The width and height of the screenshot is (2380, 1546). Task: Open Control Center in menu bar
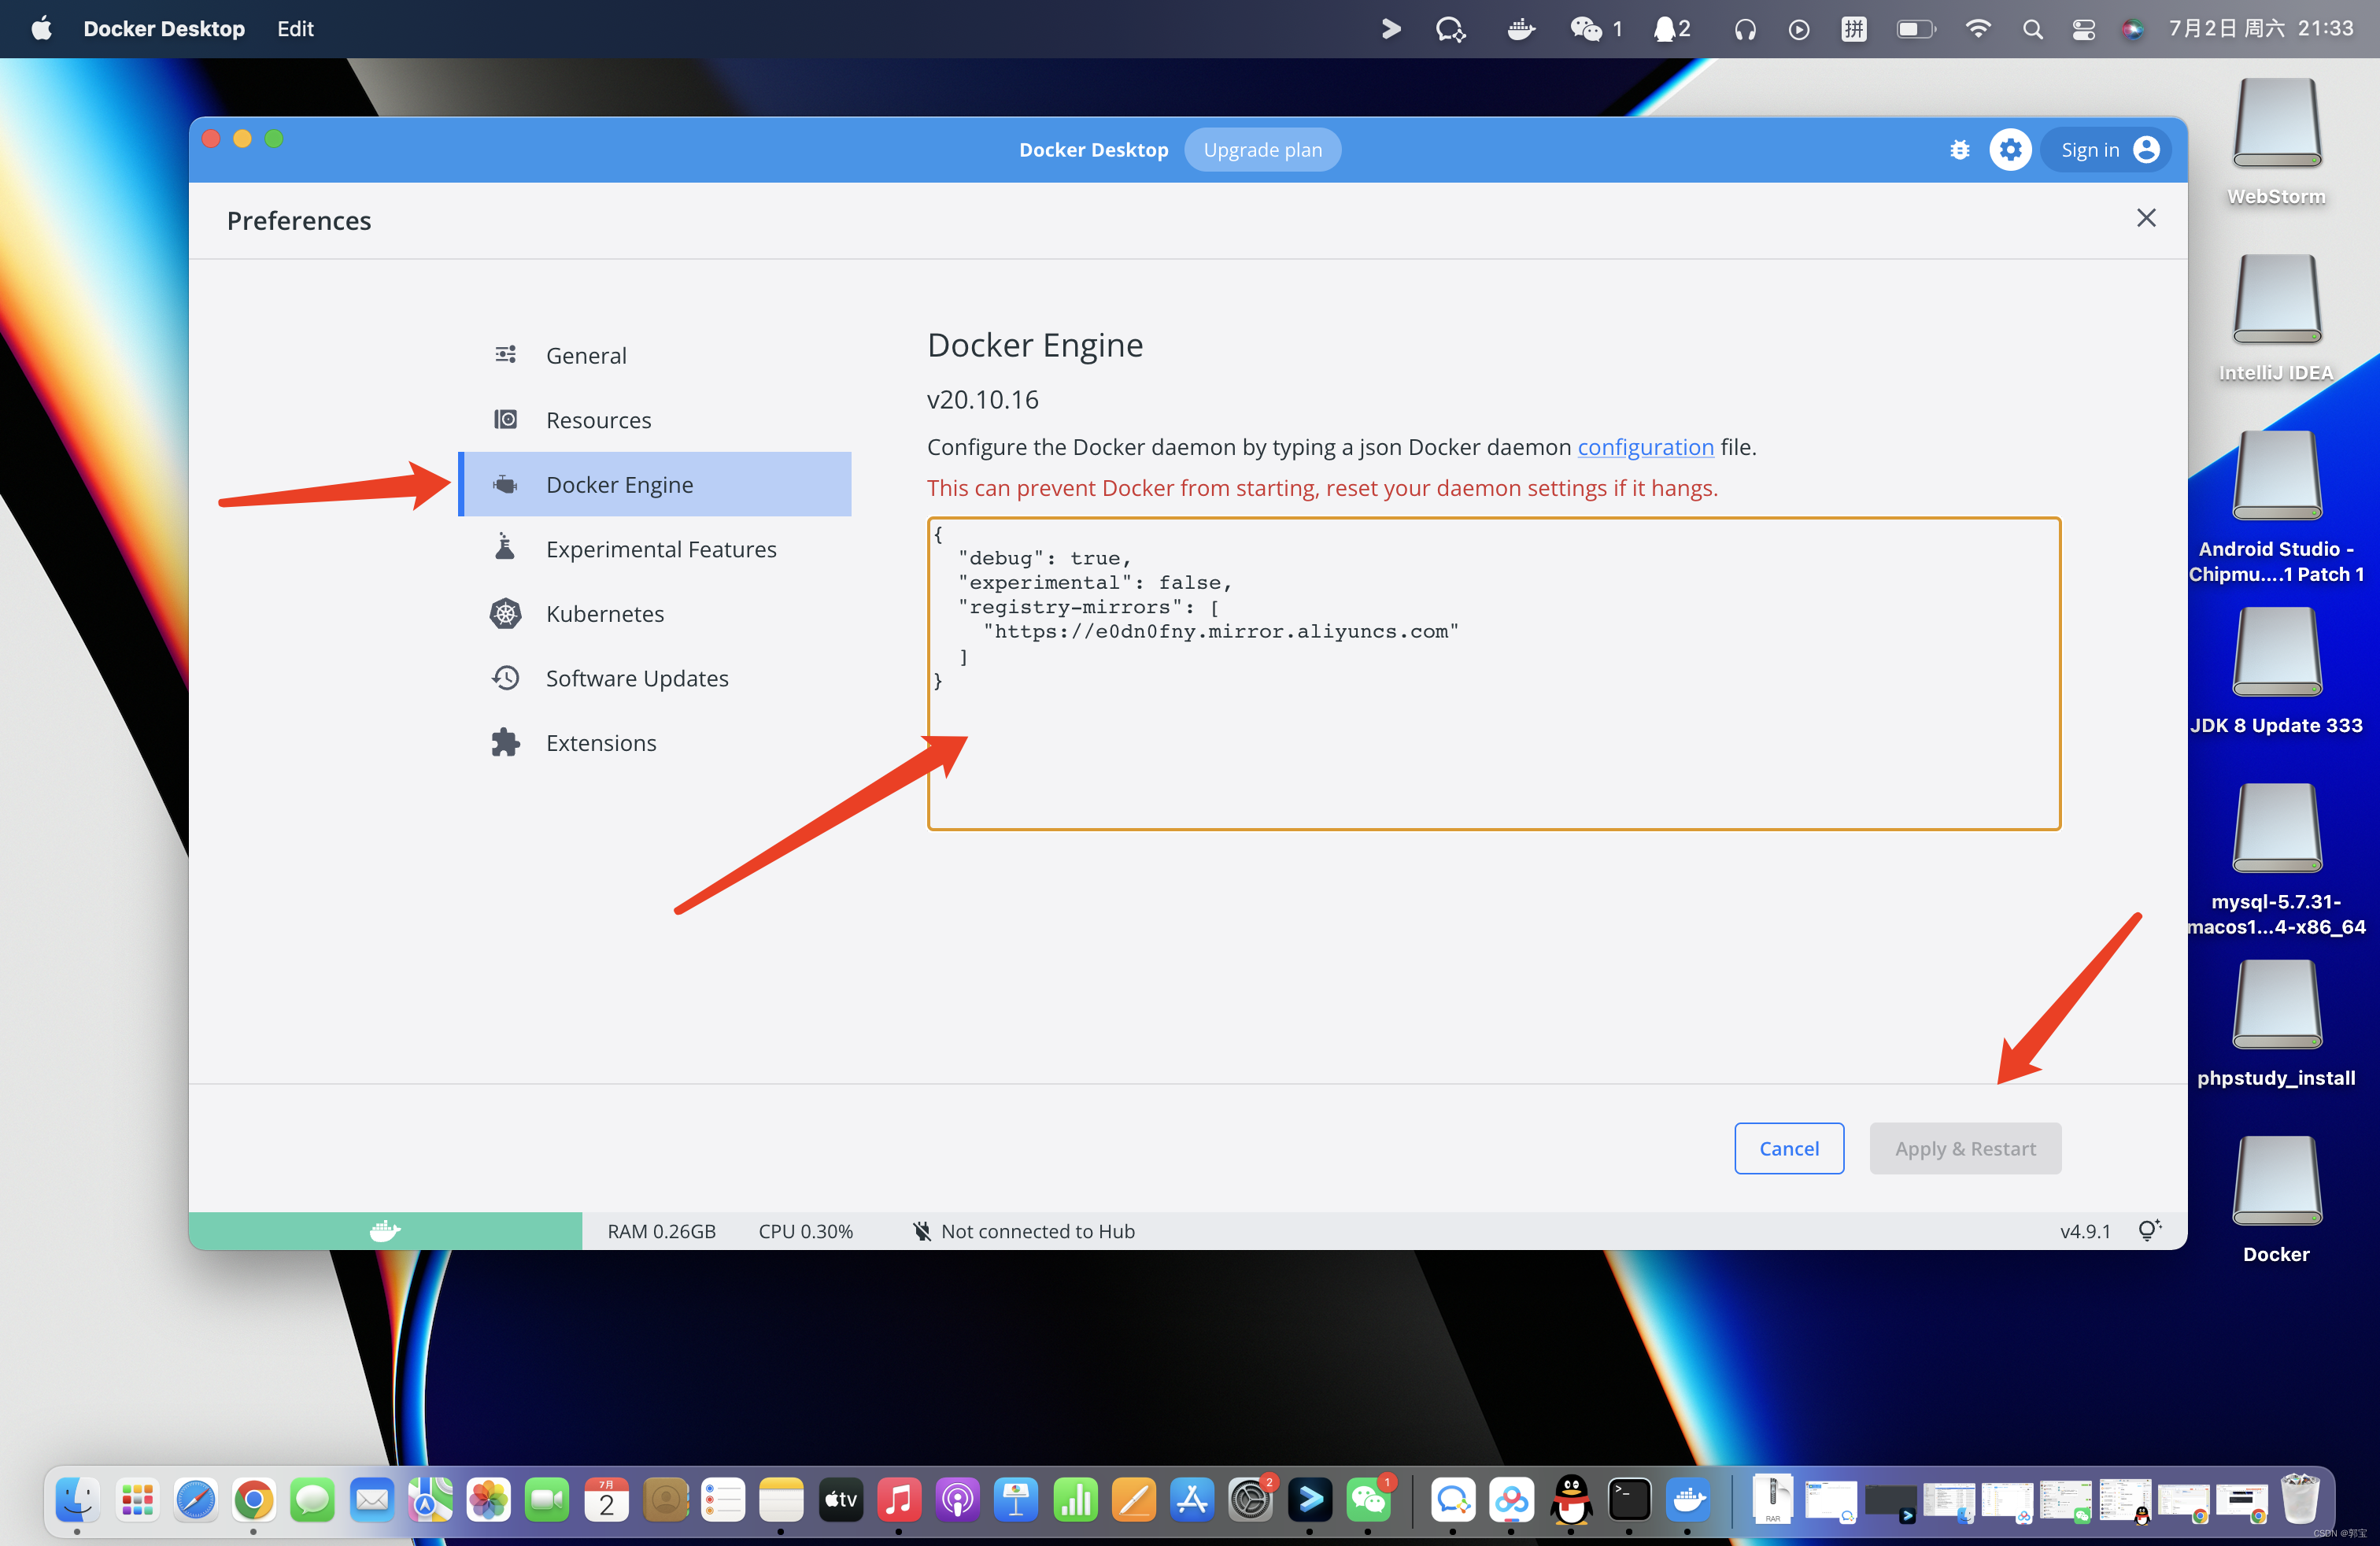(x=2083, y=29)
